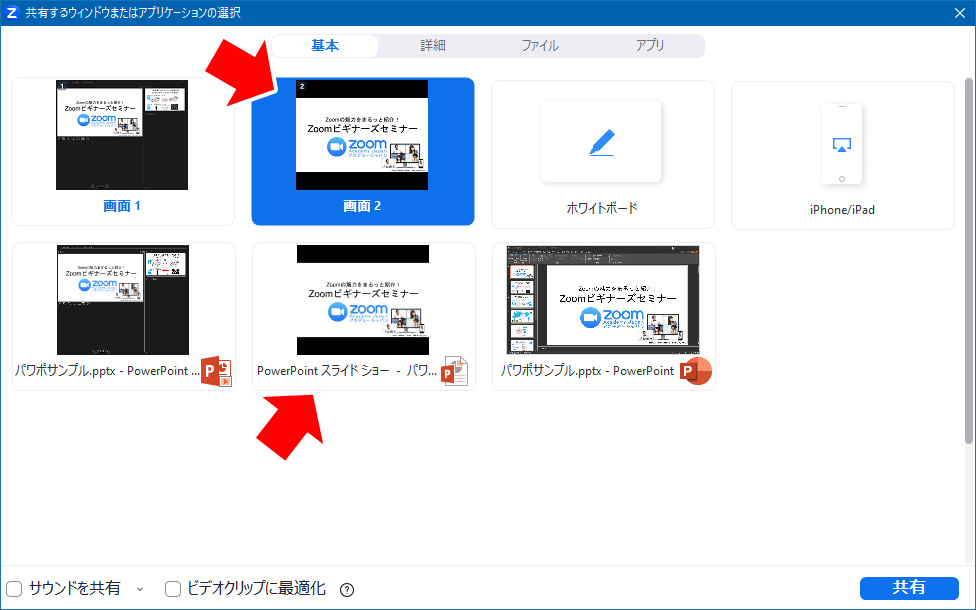Enable ビデオクリップに最適化 checkbox
The height and width of the screenshot is (610, 976).
[173, 589]
